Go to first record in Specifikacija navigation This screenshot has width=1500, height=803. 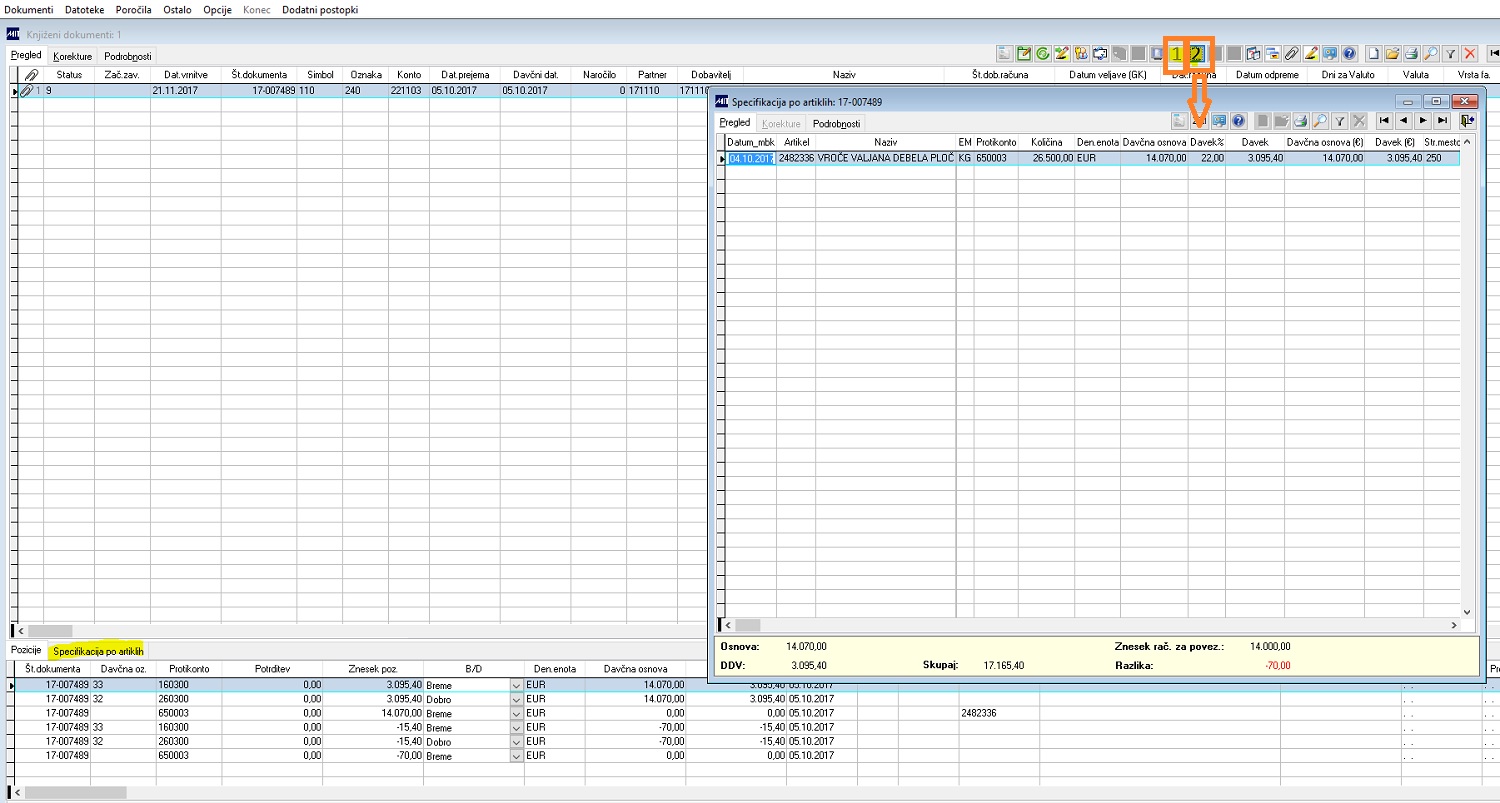click(1384, 120)
